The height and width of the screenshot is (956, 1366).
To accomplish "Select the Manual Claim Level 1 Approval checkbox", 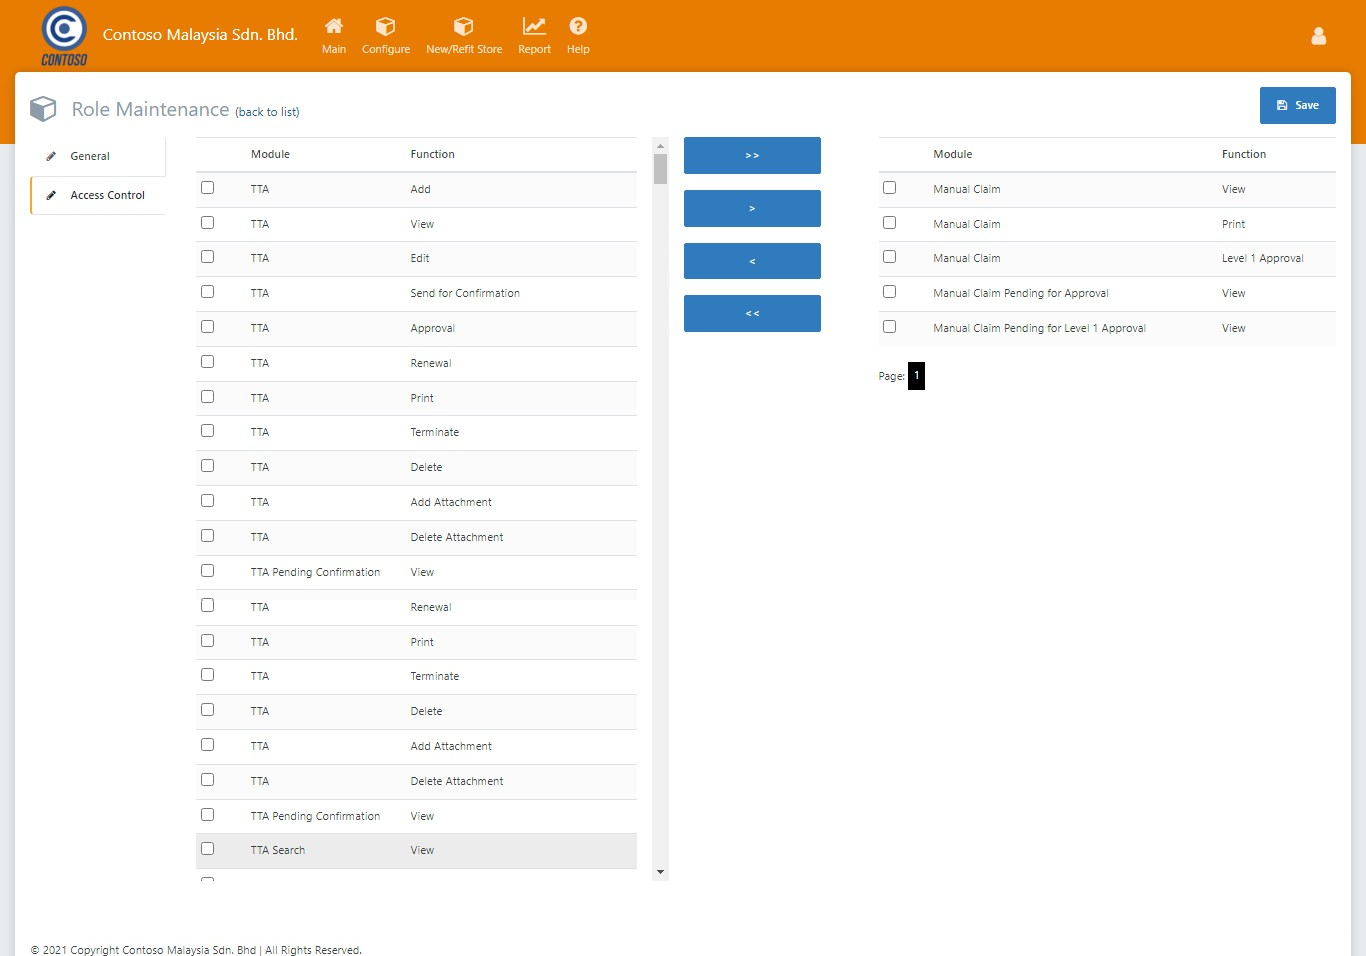I will [889, 257].
